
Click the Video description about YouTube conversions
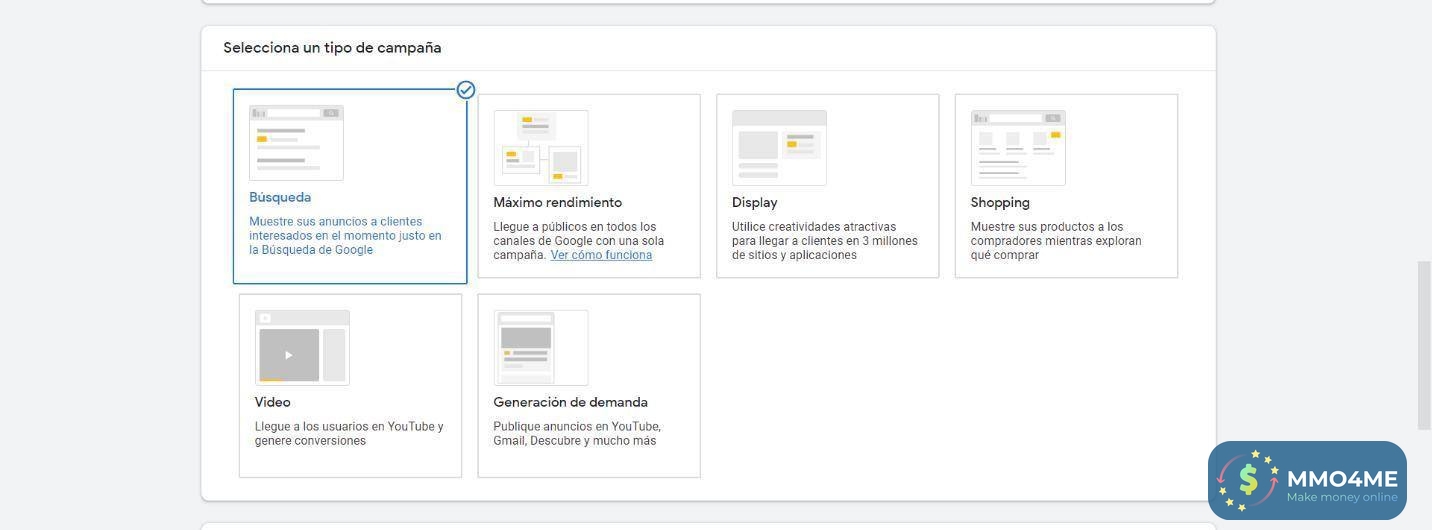click(349, 434)
